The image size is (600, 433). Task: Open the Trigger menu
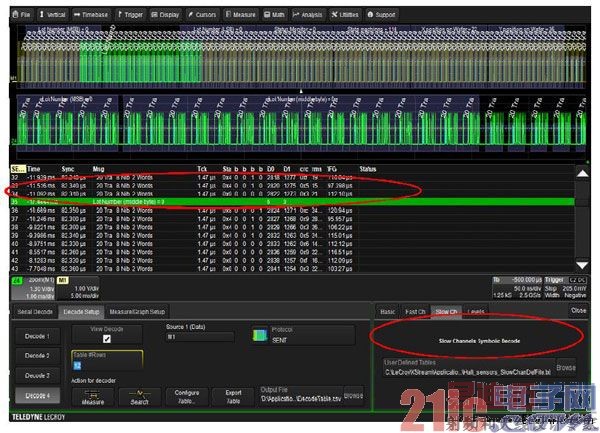point(130,15)
